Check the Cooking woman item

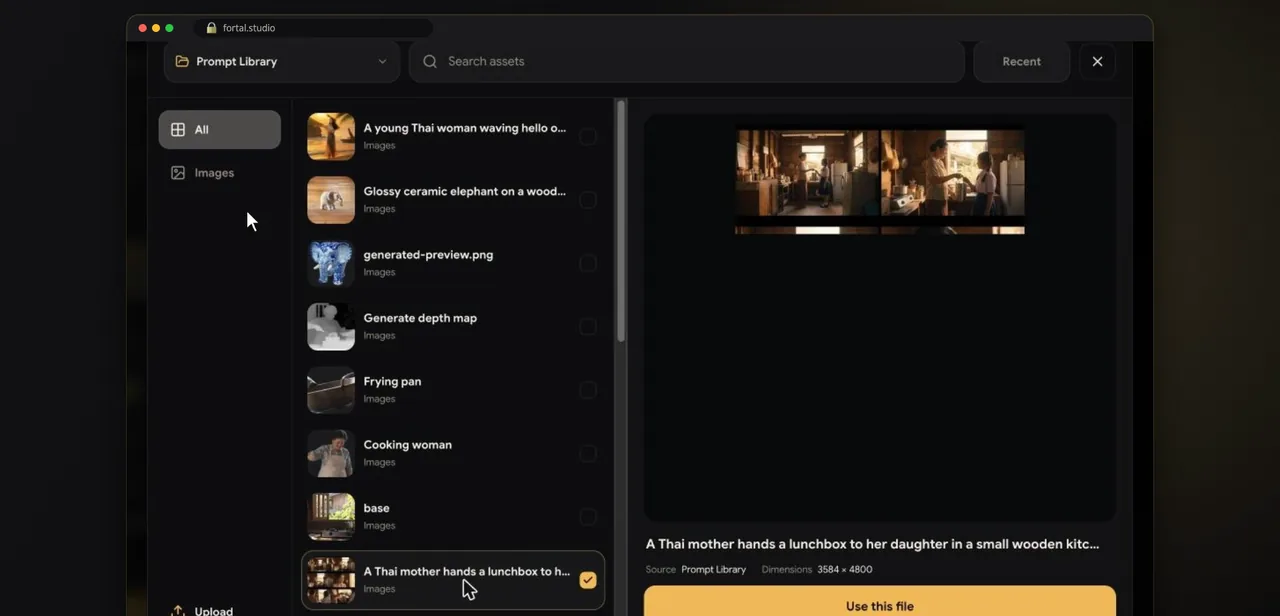[x=588, y=453]
